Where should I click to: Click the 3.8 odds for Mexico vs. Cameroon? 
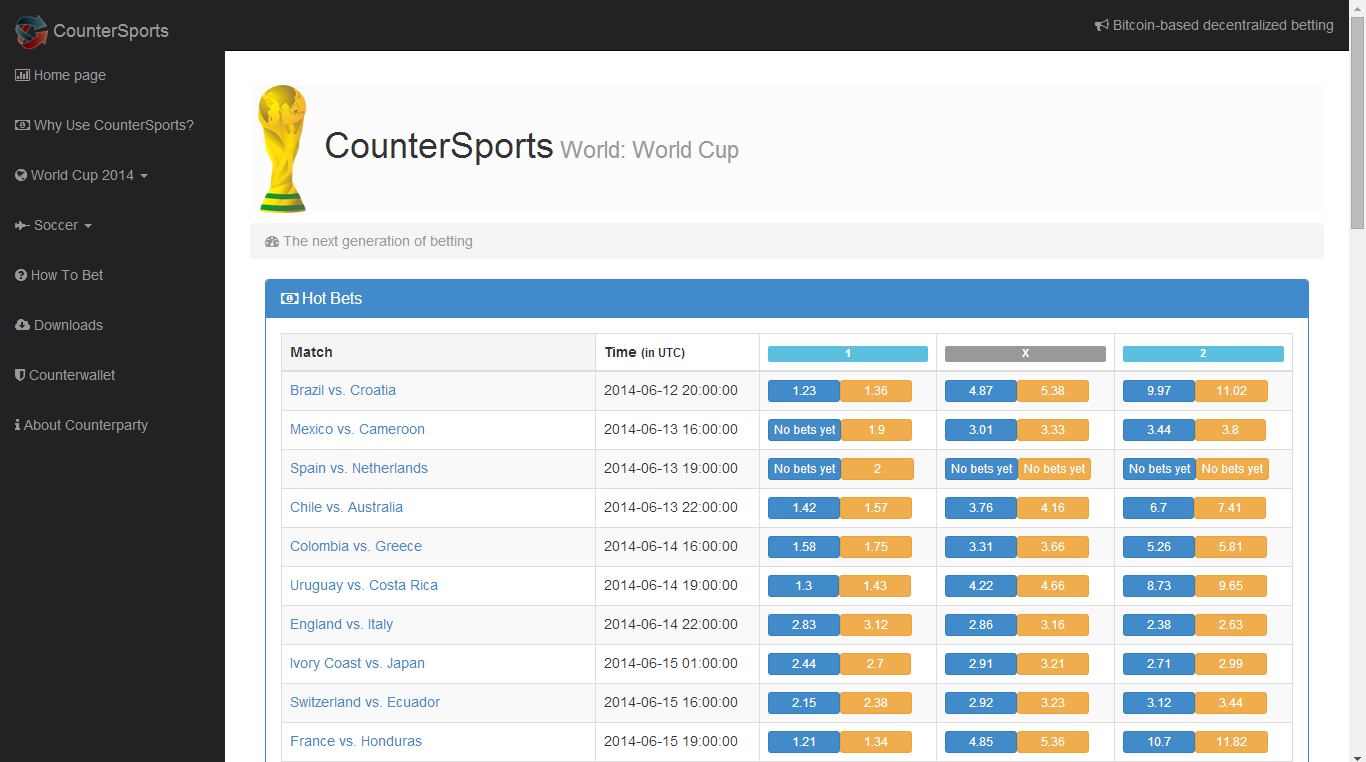[x=1230, y=430]
